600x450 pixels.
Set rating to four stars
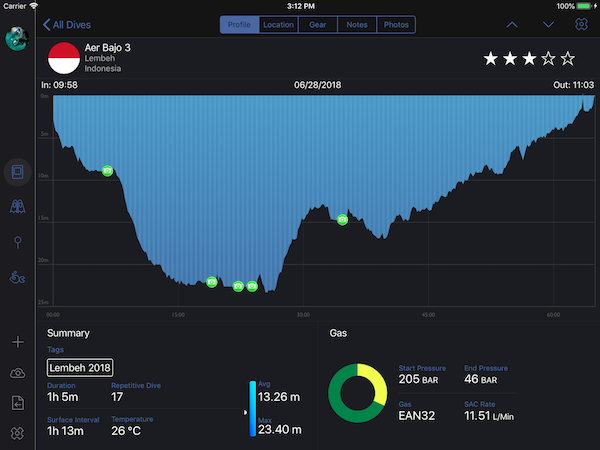pos(548,59)
